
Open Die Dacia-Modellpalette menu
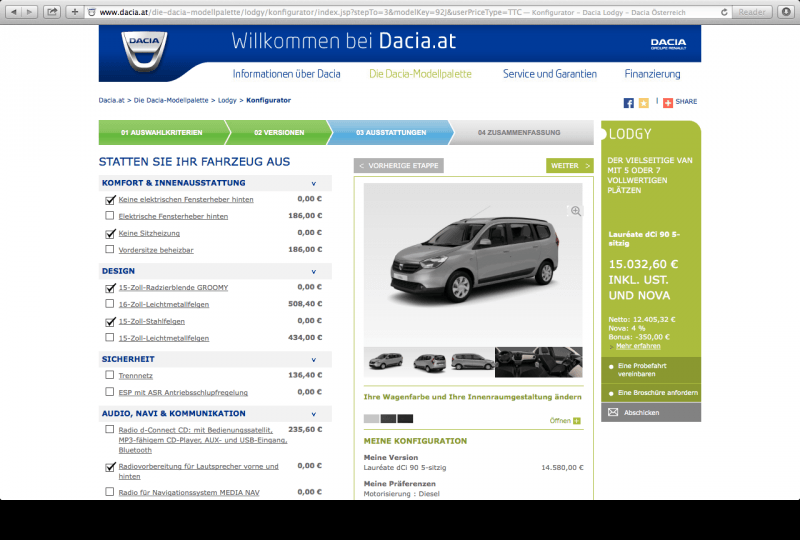click(x=420, y=74)
